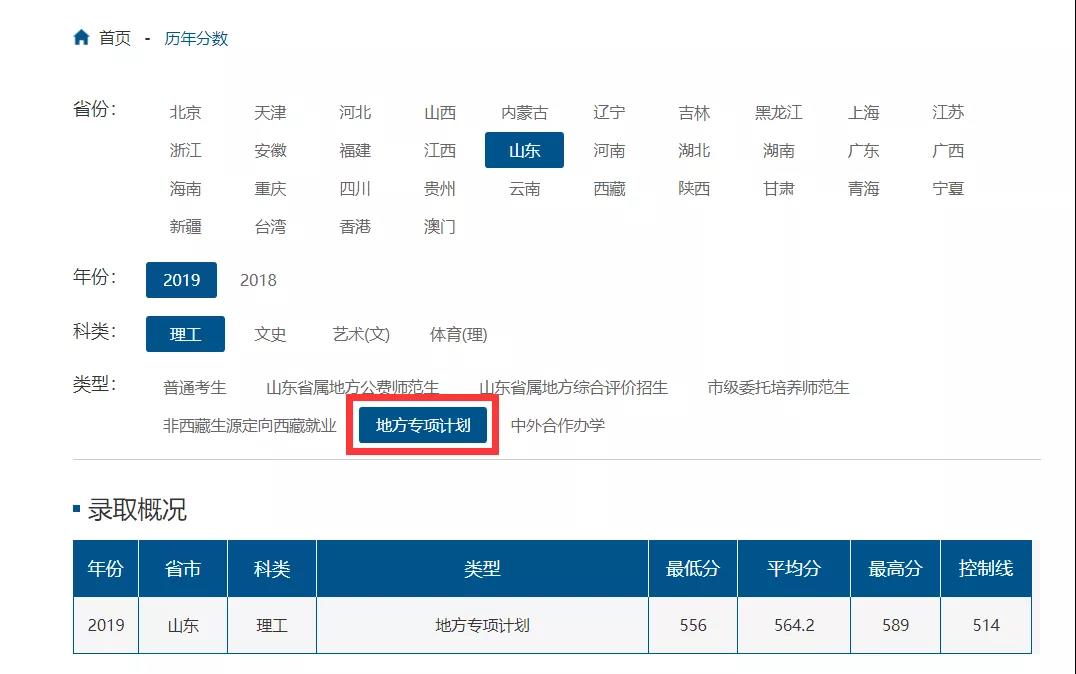Select type 中外合作办学
1076x674 pixels.
click(558, 426)
